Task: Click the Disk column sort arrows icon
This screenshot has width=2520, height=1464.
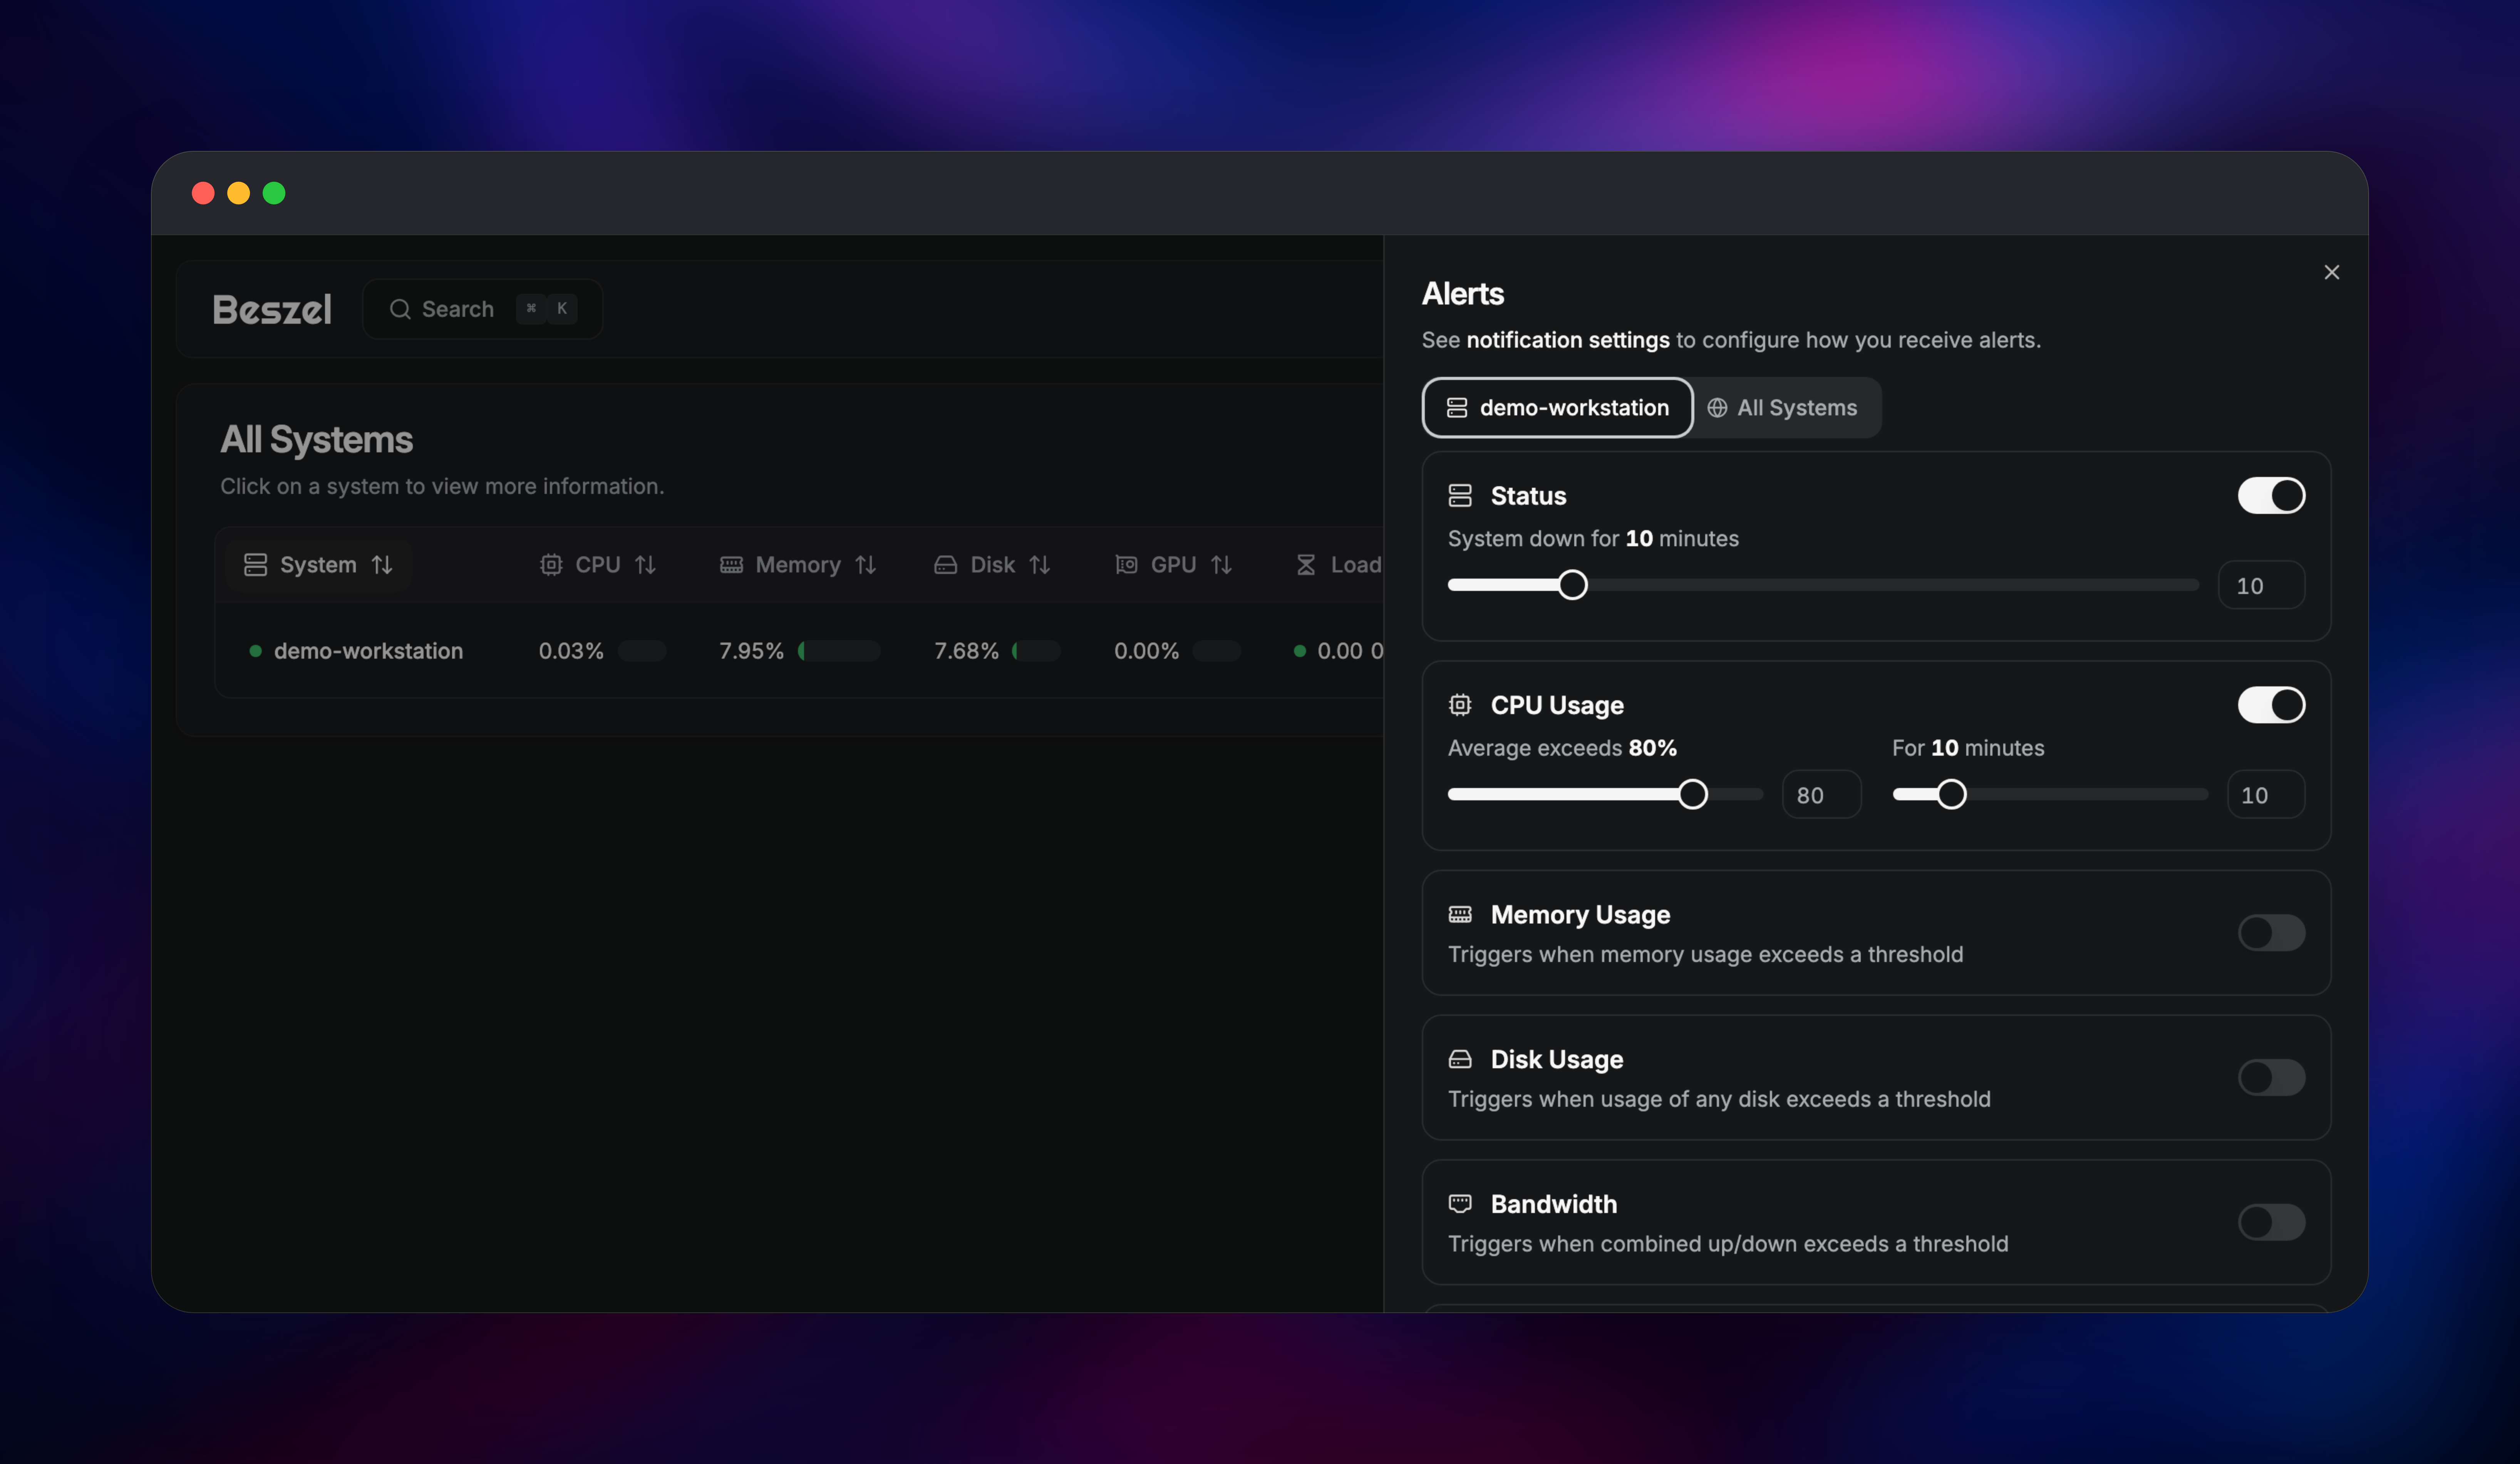Action: [1040, 565]
